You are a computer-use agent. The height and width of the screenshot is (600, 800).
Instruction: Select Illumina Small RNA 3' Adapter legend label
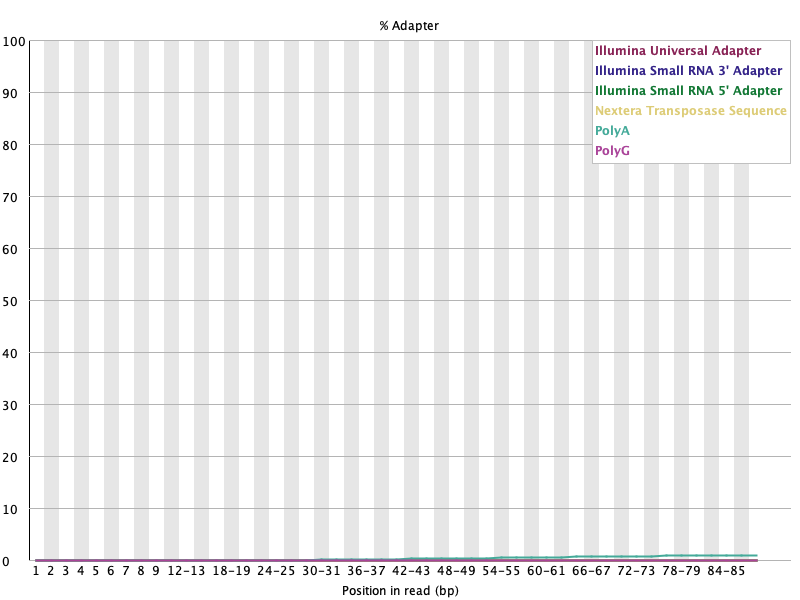click(x=688, y=71)
